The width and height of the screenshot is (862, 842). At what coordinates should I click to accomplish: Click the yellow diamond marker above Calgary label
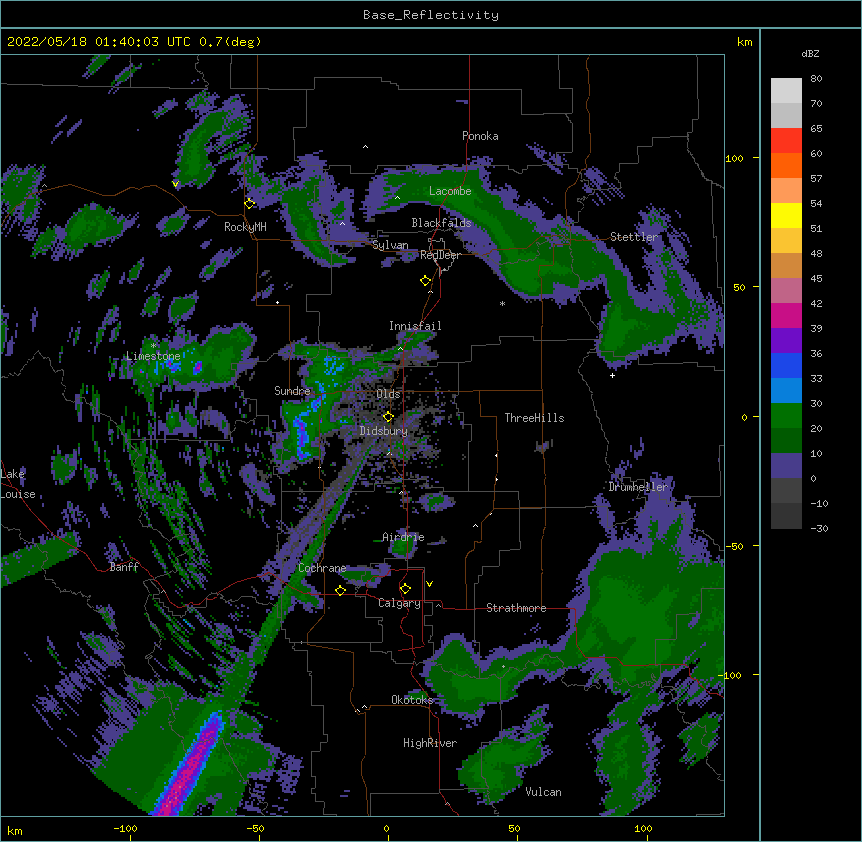(405, 589)
